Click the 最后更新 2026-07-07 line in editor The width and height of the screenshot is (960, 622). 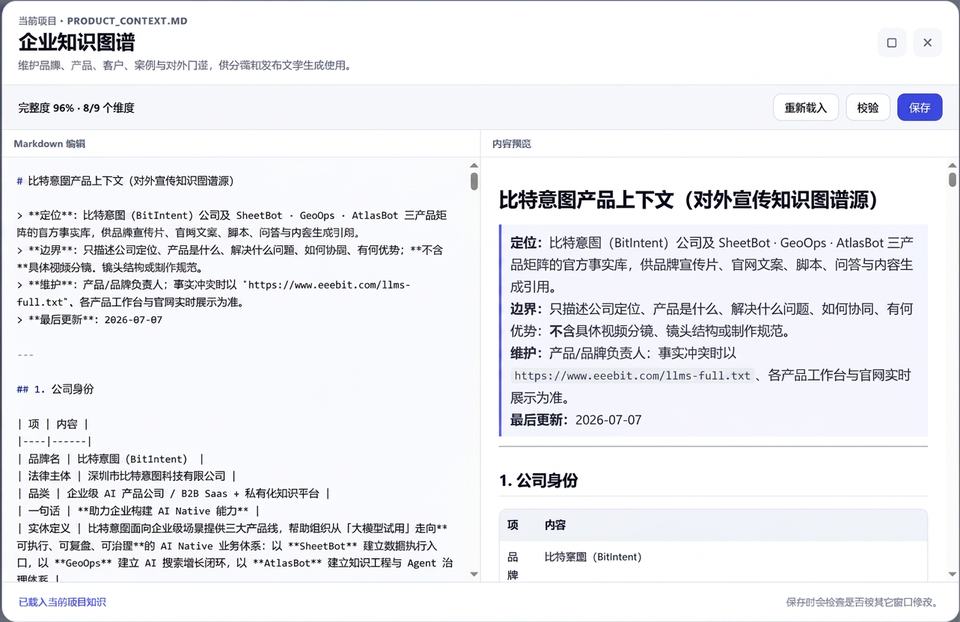click(89, 320)
